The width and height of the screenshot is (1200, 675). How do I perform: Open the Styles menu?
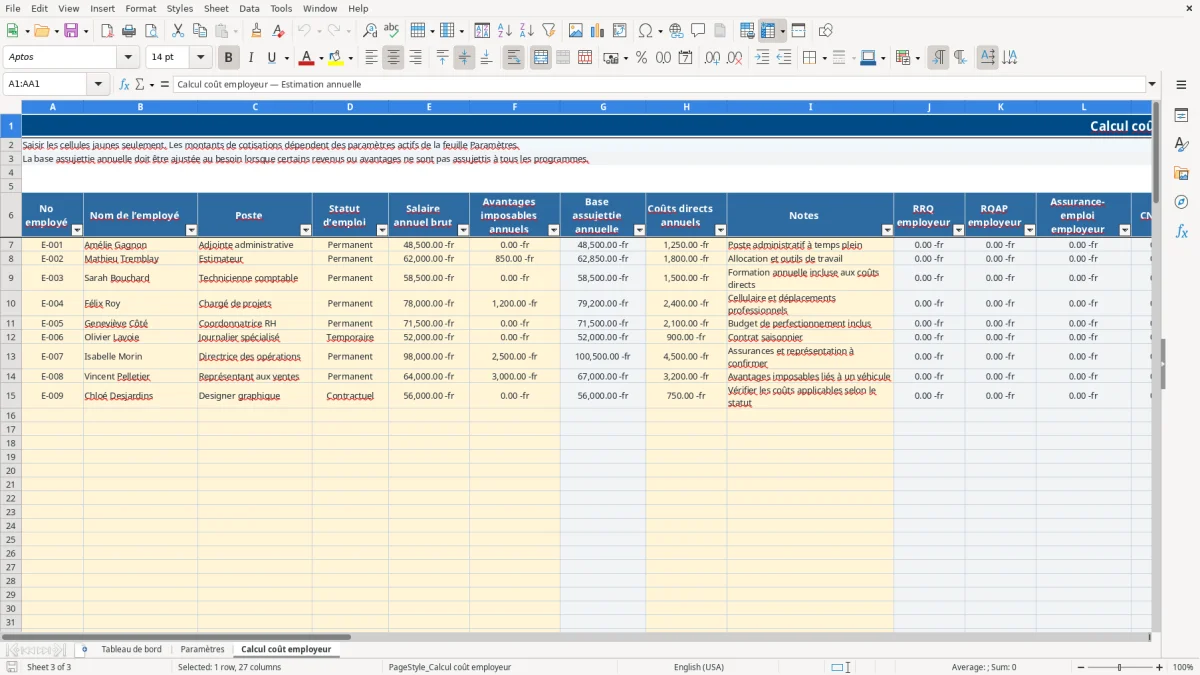180,8
